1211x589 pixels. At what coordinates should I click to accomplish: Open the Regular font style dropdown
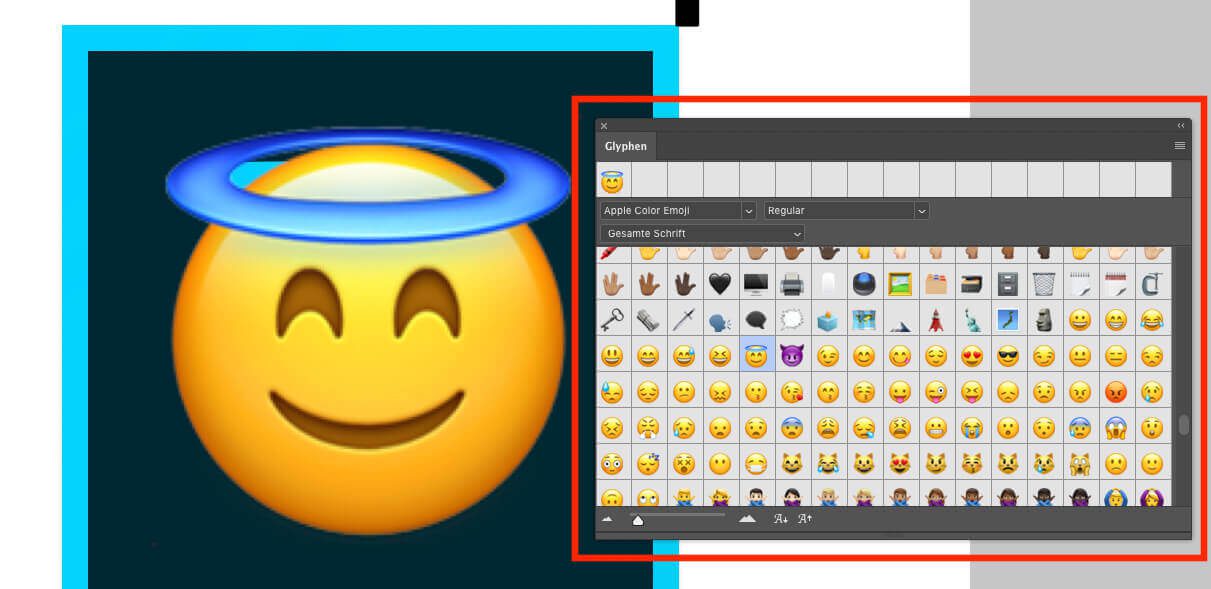pyautogui.click(x=922, y=211)
